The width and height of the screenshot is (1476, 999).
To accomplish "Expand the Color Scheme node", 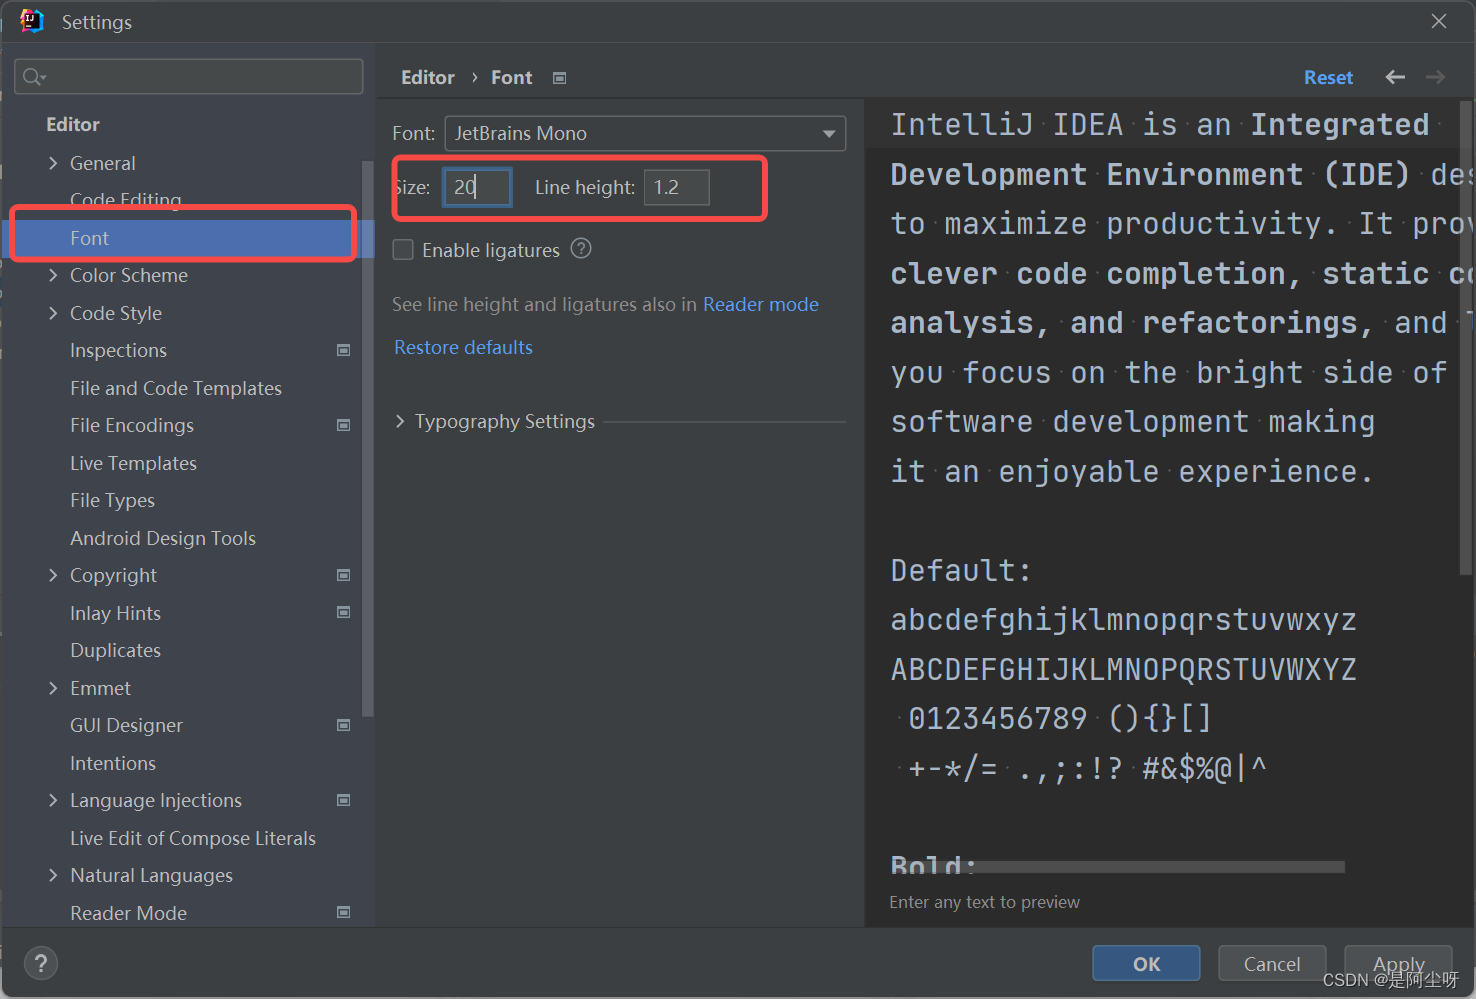I will point(54,275).
